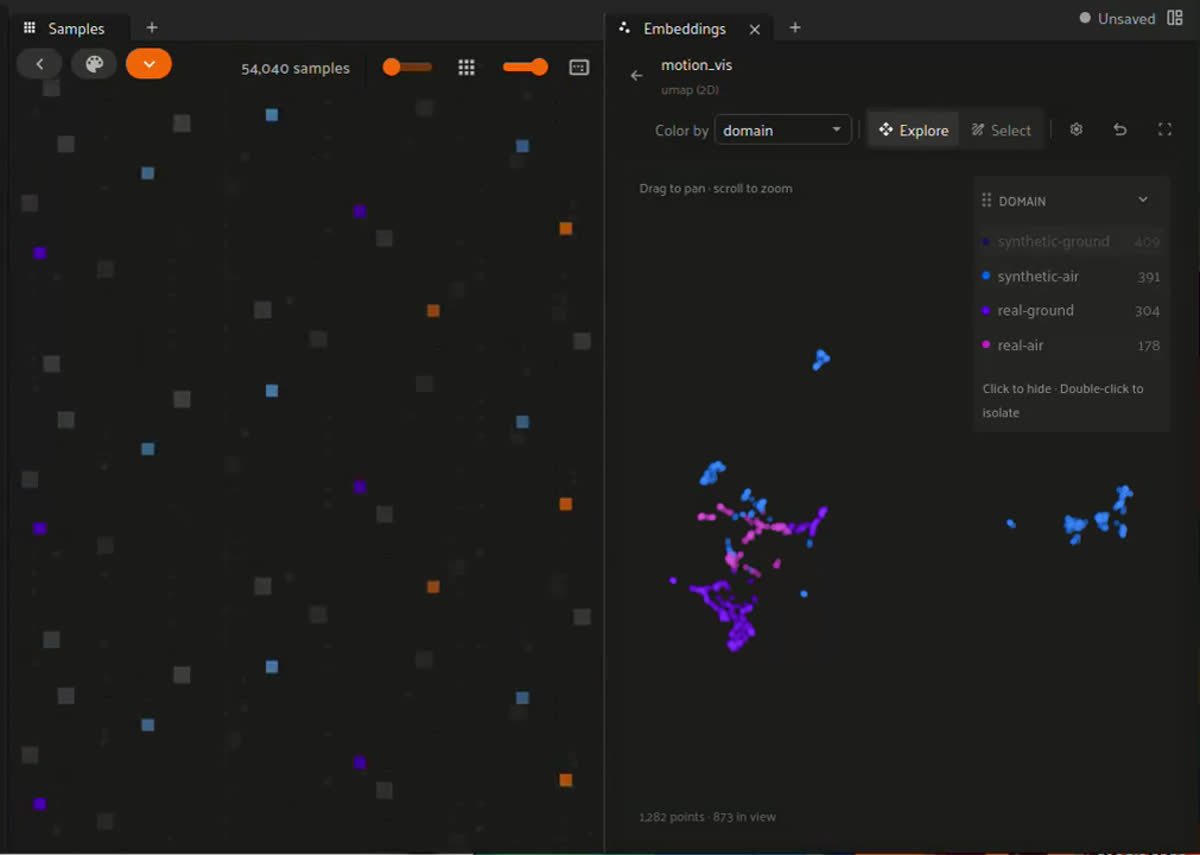This screenshot has width=1200, height=855.
Task: Open embeddings settings gear
Action: (x=1076, y=130)
